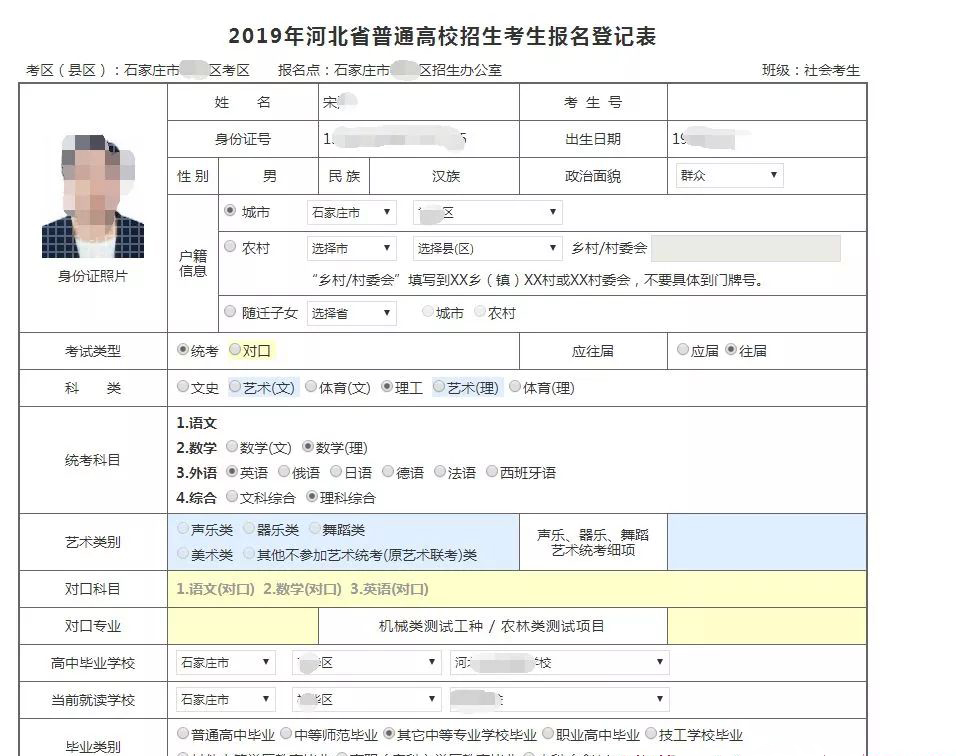Image resolution: width=956 pixels, height=756 pixels.
Task: Click the 乡村/村委会 text input field
Action: pyautogui.click(x=745, y=248)
